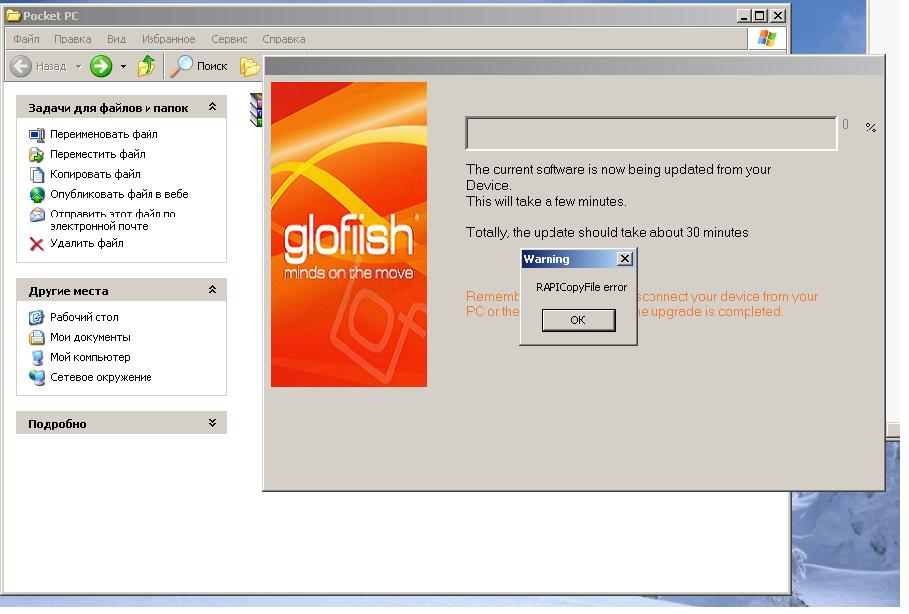Open Рабочий стол location
Screen dimensions: 909x614
84,317
